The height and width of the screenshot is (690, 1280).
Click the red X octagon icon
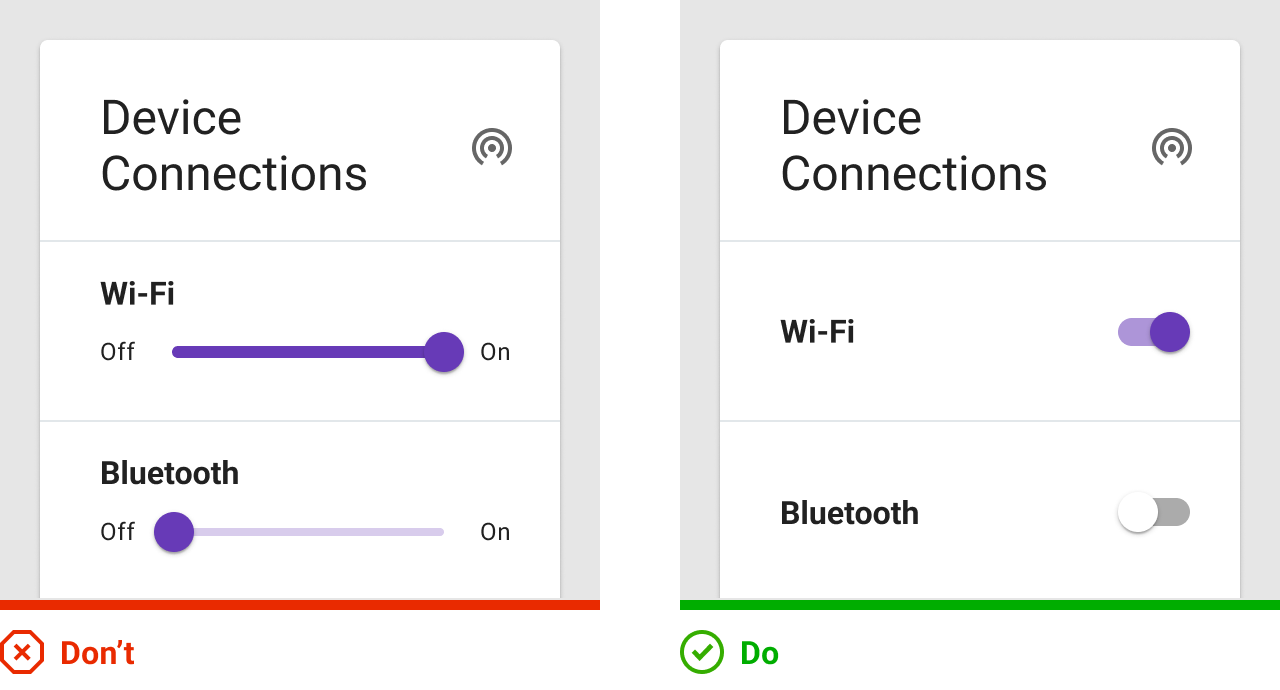pyautogui.click(x=21, y=653)
